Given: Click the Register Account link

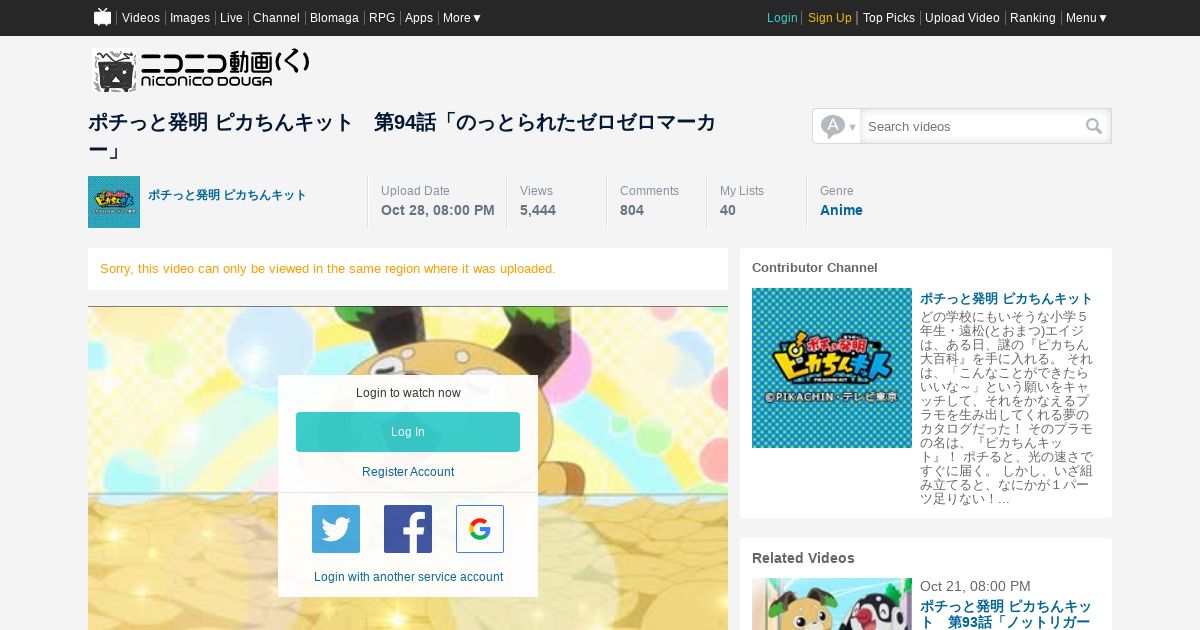Looking at the screenshot, I should coord(408,472).
